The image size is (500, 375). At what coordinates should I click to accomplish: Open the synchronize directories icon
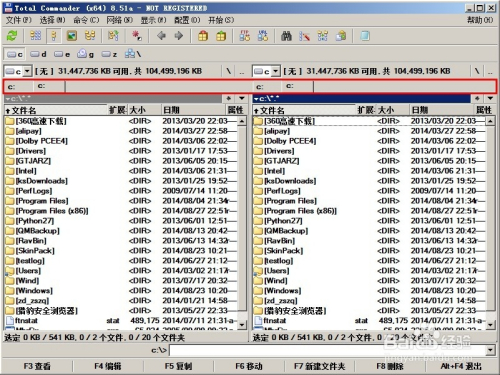322,36
